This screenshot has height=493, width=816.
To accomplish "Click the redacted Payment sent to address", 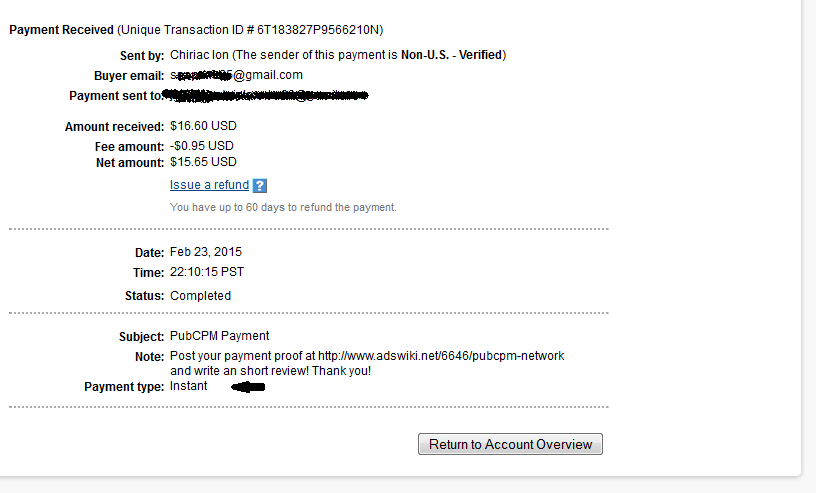I will (265, 95).
